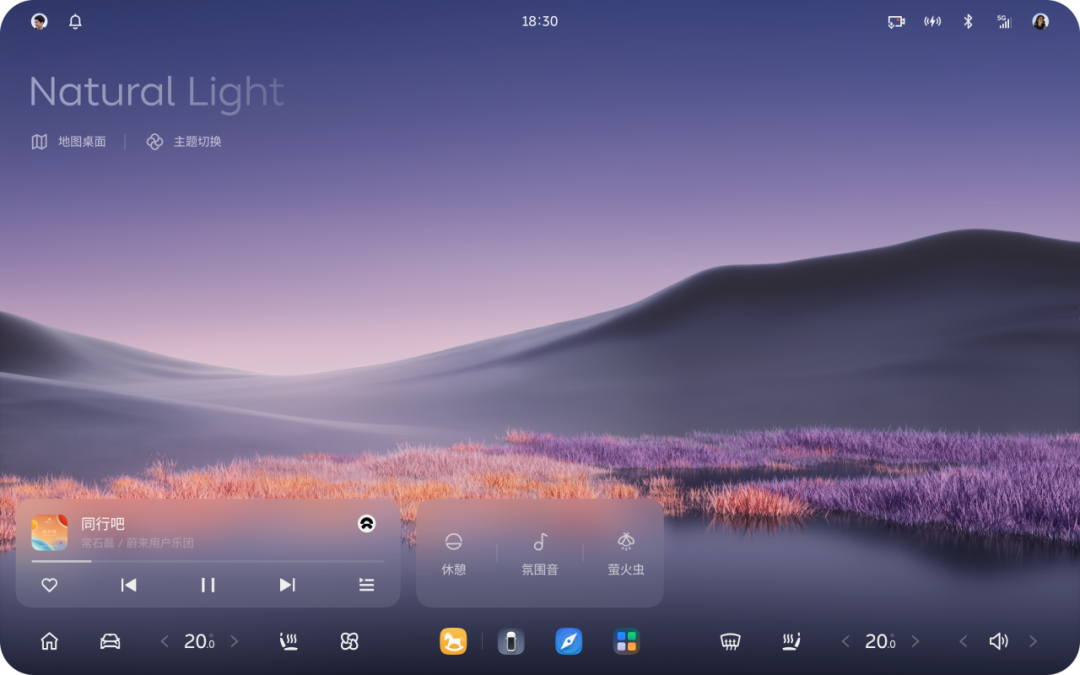Open the fan climate control
The image size is (1080, 675).
click(349, 641)
